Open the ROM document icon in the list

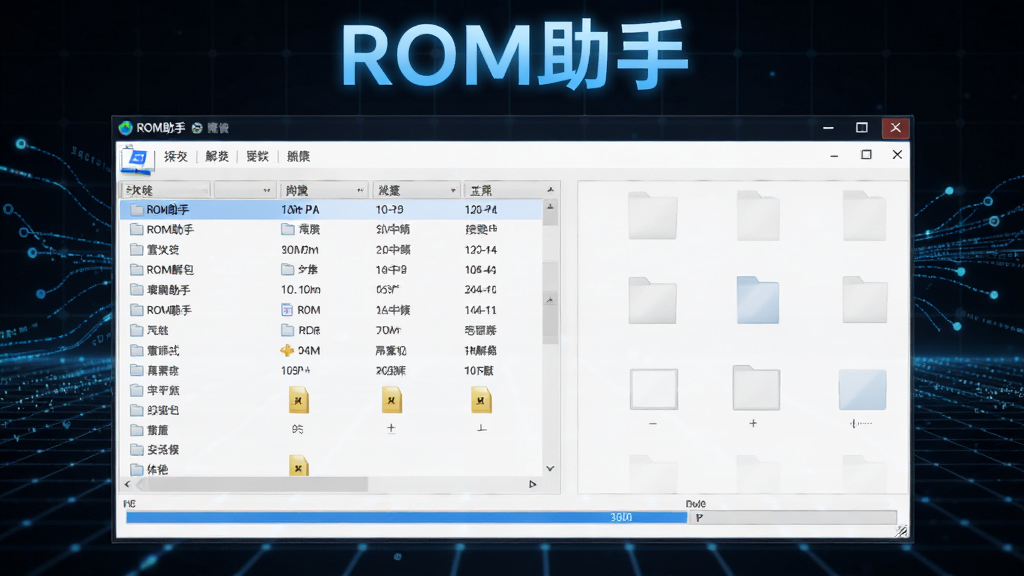(x=287, y=310)
